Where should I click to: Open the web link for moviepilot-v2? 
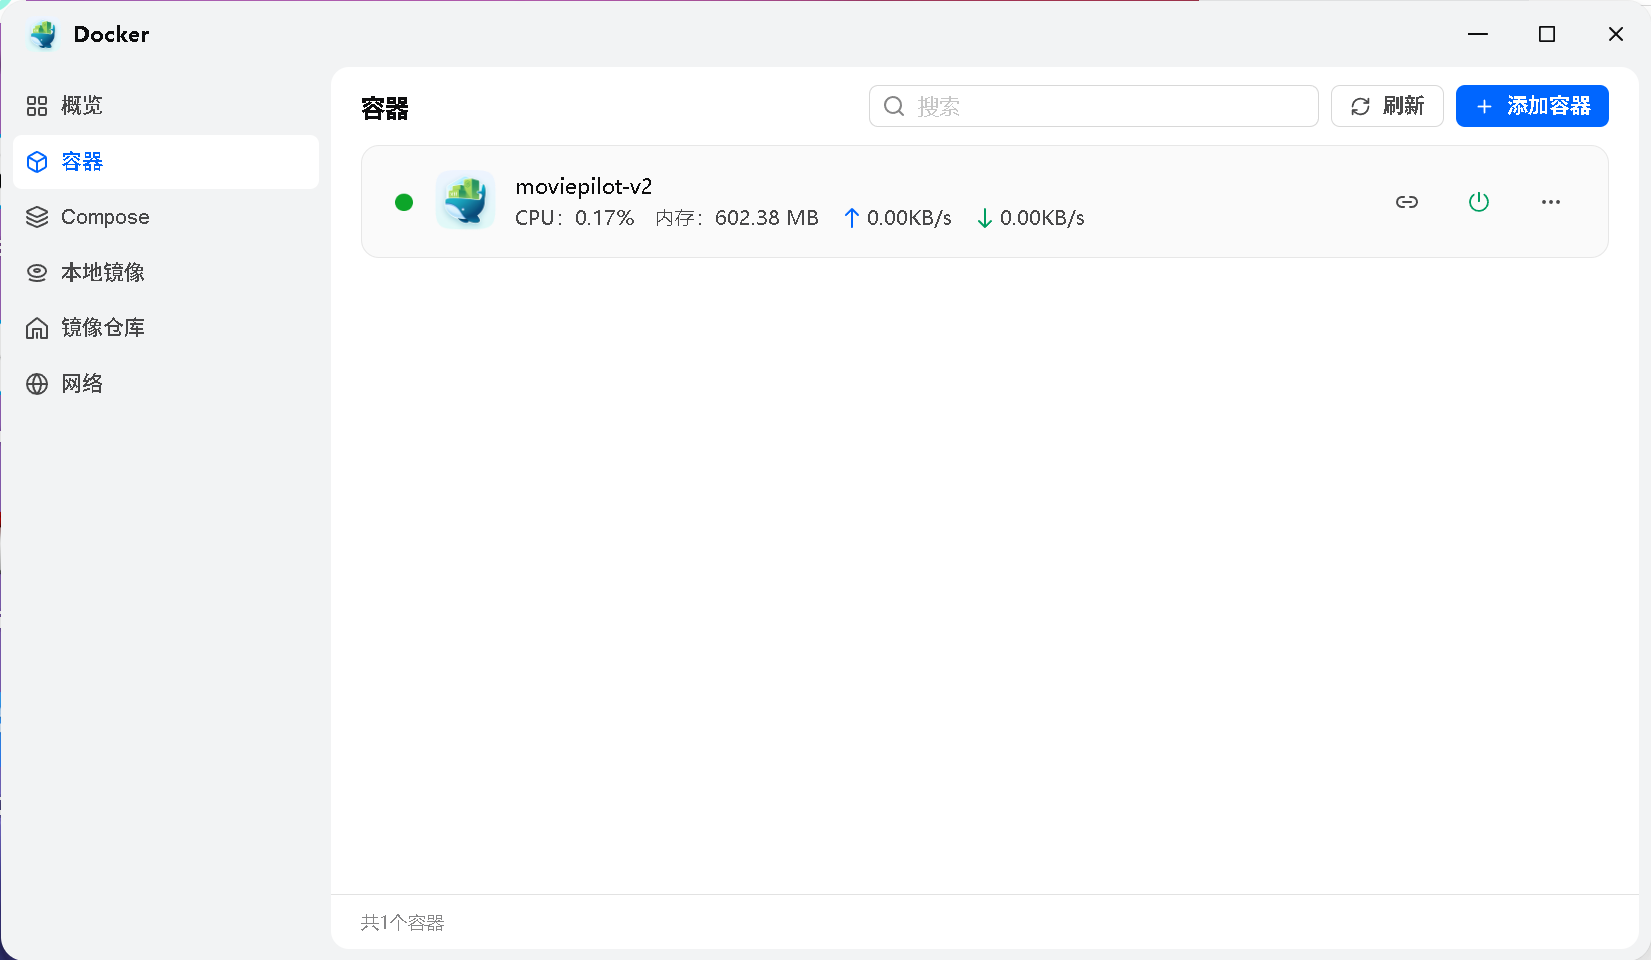(1407, 201)
